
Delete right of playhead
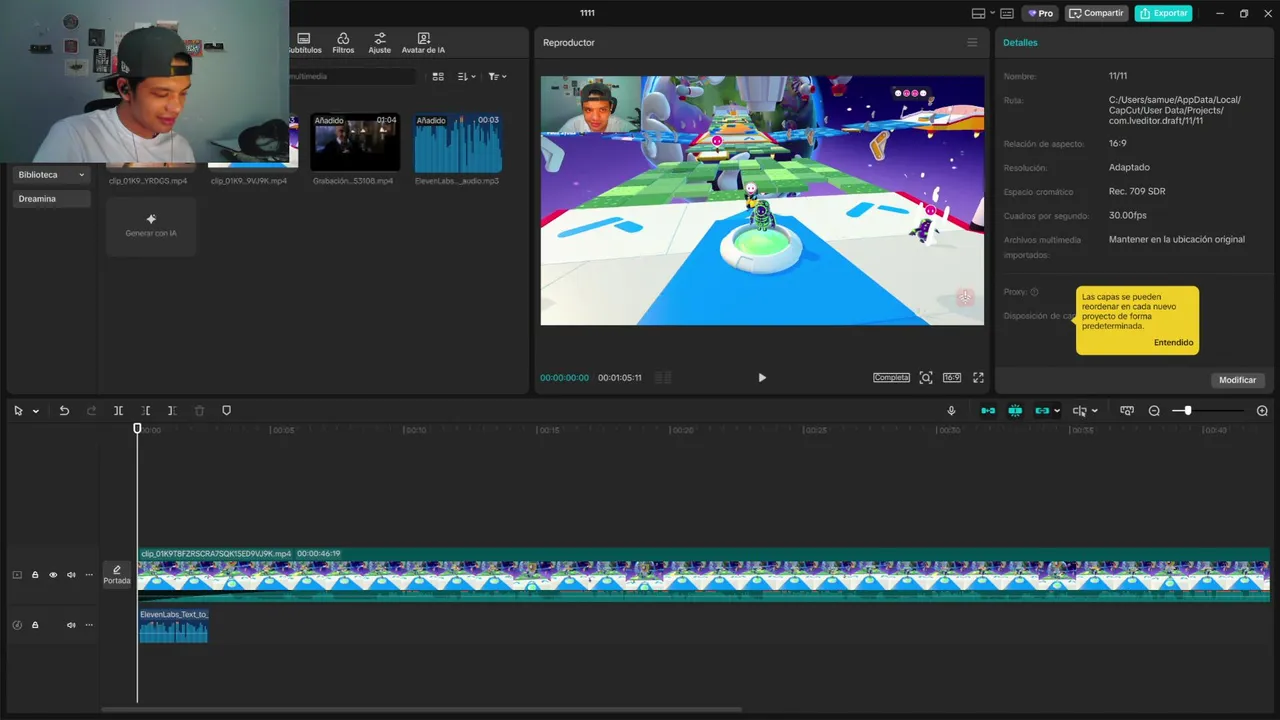(172, 411)
